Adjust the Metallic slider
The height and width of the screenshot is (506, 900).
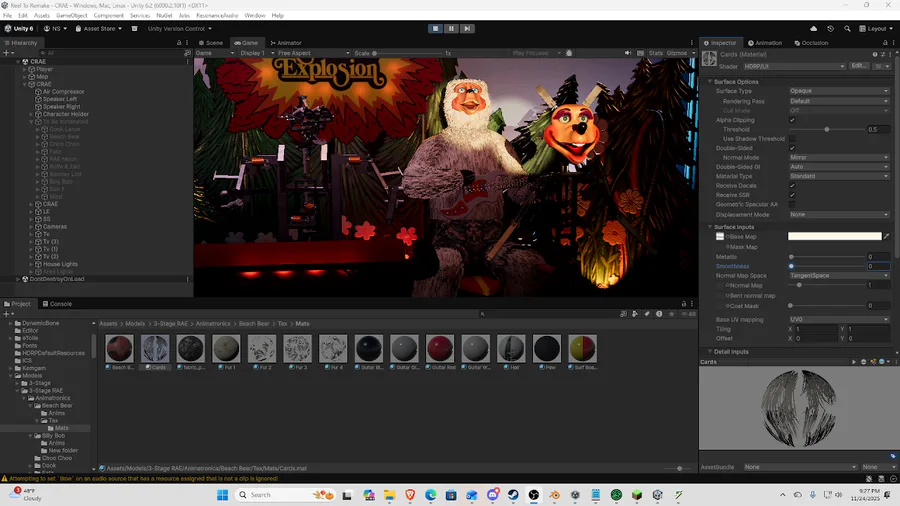pyautogui.click(x=827, y=257)
